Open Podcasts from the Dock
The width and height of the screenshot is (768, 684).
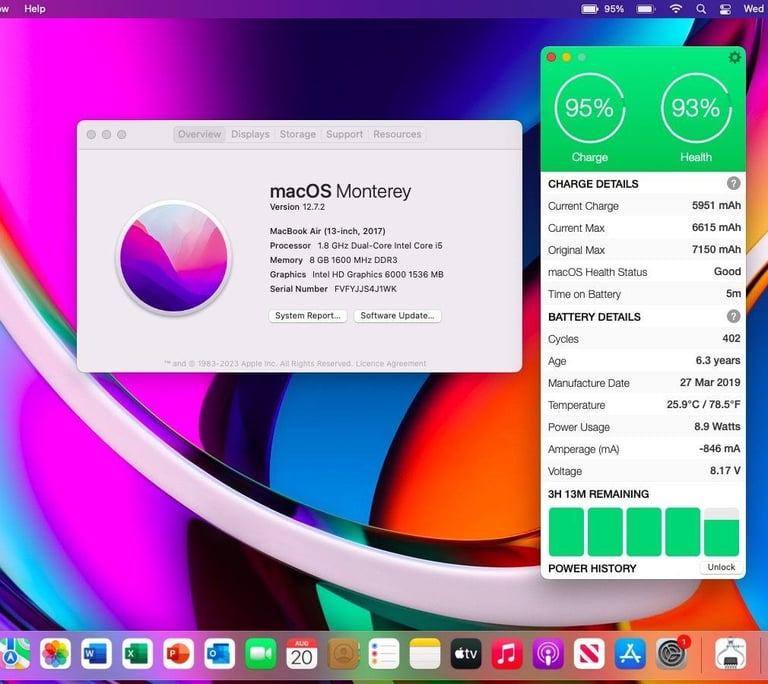tap(548, 654)
